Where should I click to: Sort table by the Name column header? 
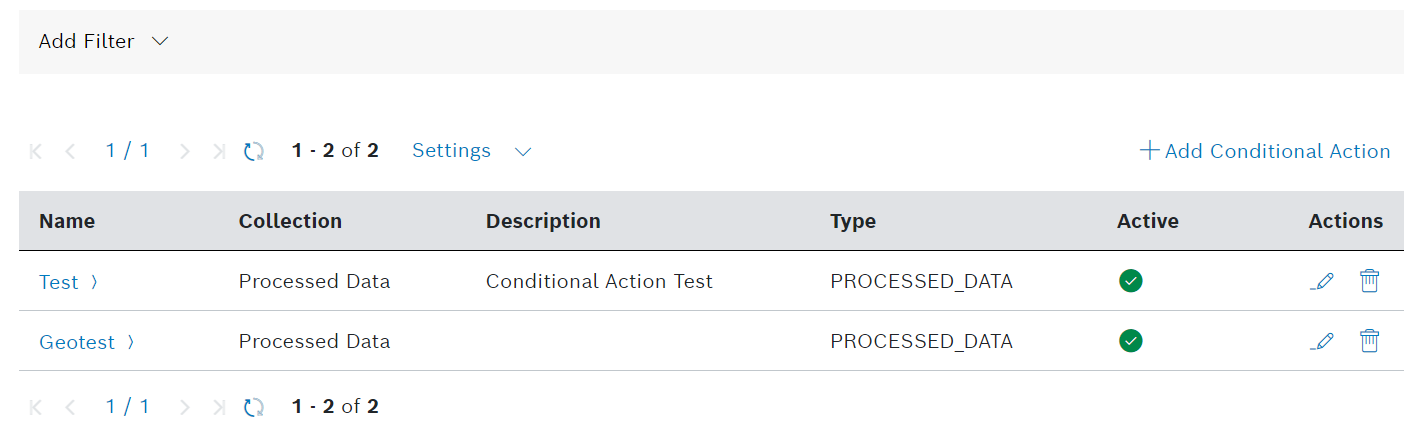click(67, 221)
